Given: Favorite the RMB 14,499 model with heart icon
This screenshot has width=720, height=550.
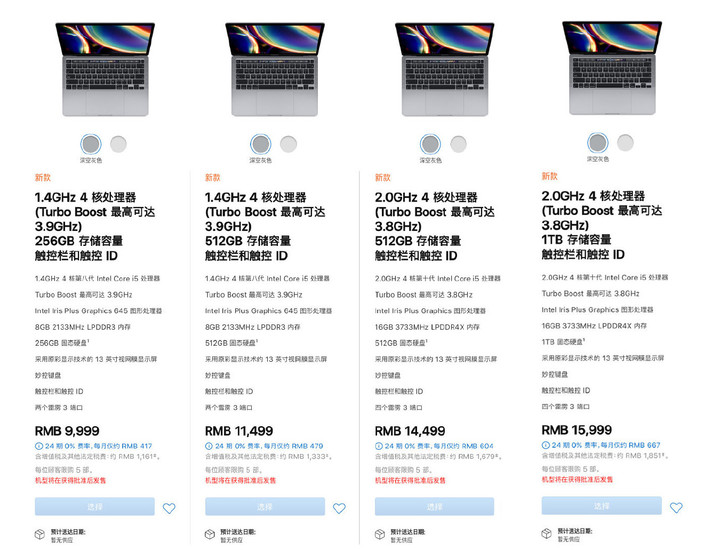Looking at the screenshot, I should click(509, 508).
